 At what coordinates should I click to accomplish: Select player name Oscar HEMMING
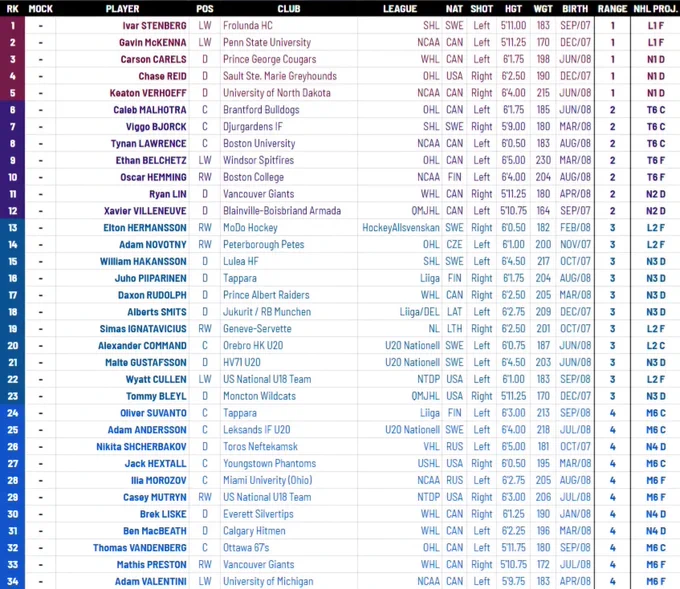point(154,177)
